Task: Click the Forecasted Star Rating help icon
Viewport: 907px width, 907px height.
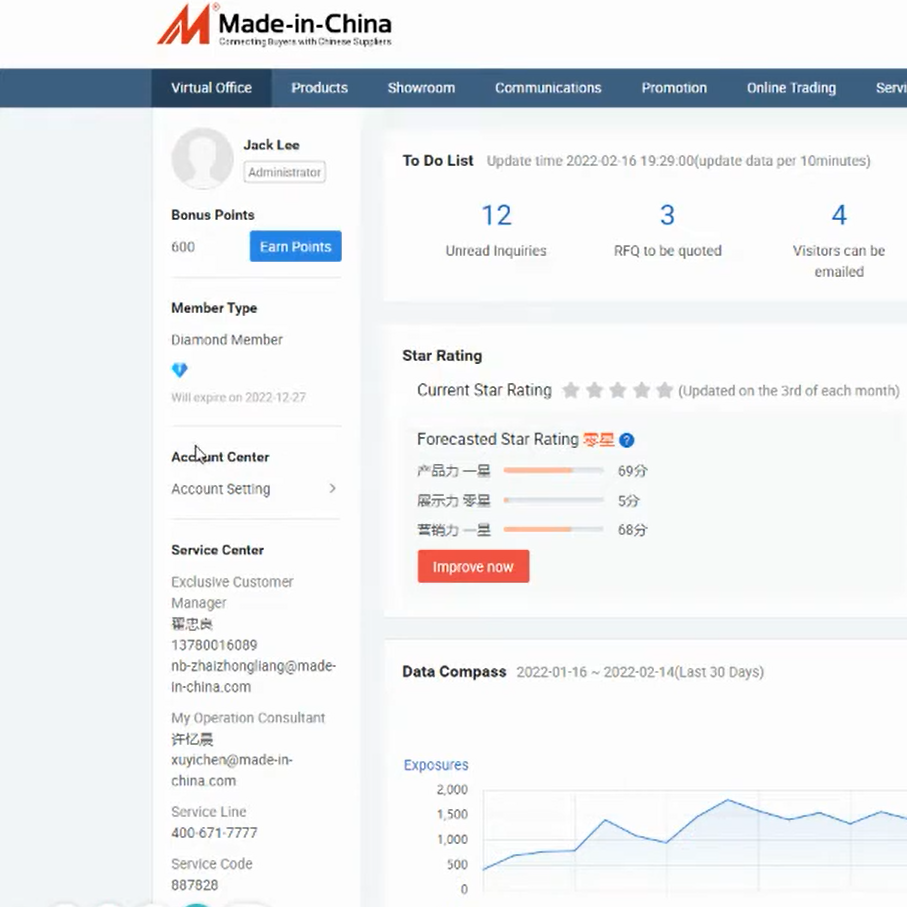Action: pos(626,440)
